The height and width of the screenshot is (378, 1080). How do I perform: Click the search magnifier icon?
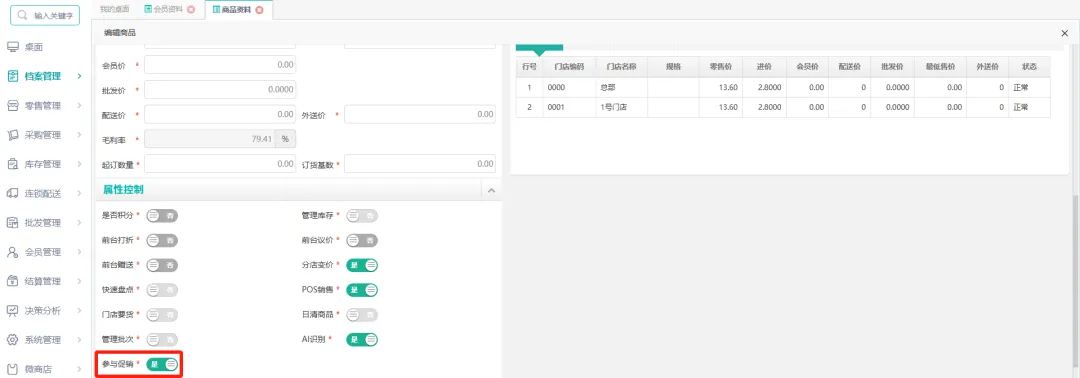click(23, 14)
